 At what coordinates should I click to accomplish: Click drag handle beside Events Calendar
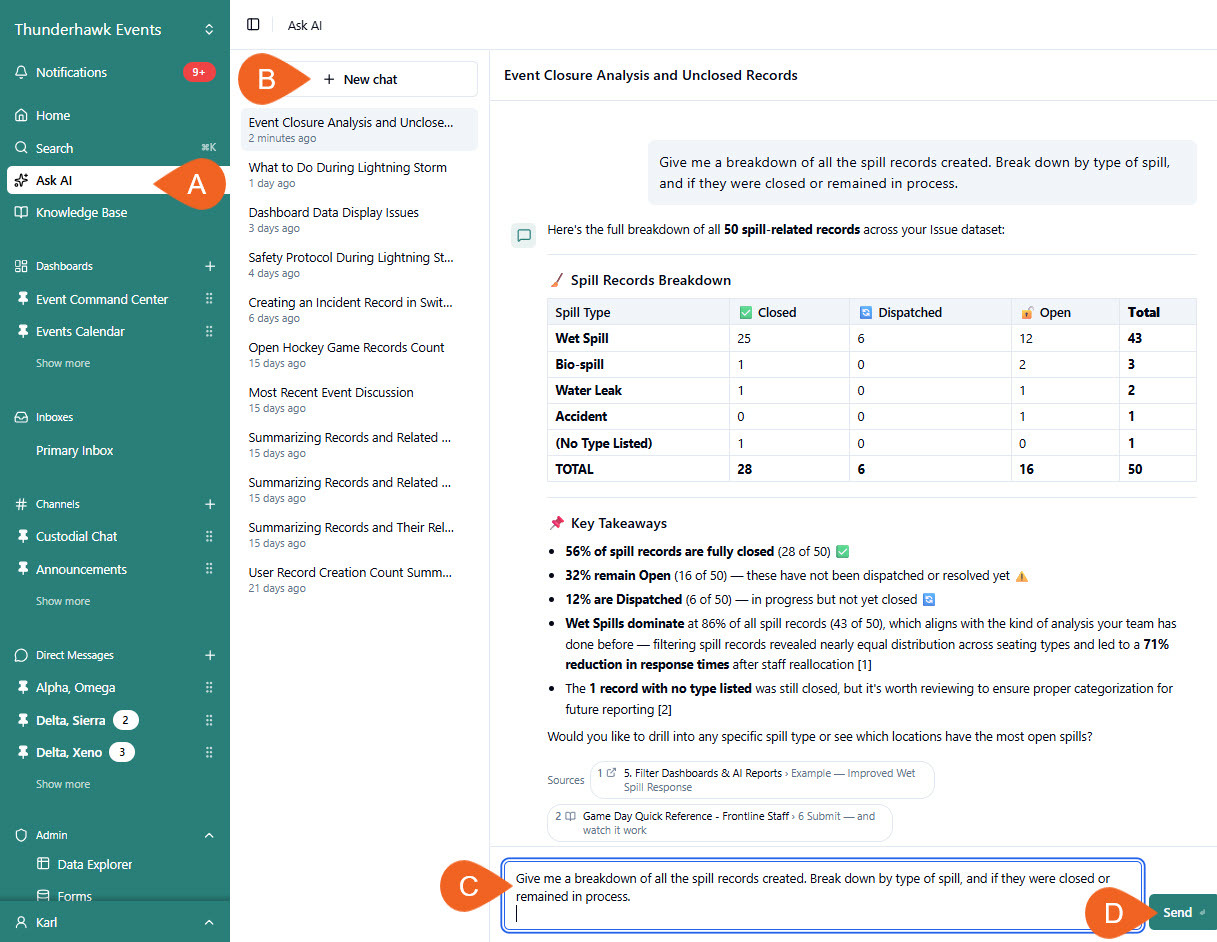[209, 331]
